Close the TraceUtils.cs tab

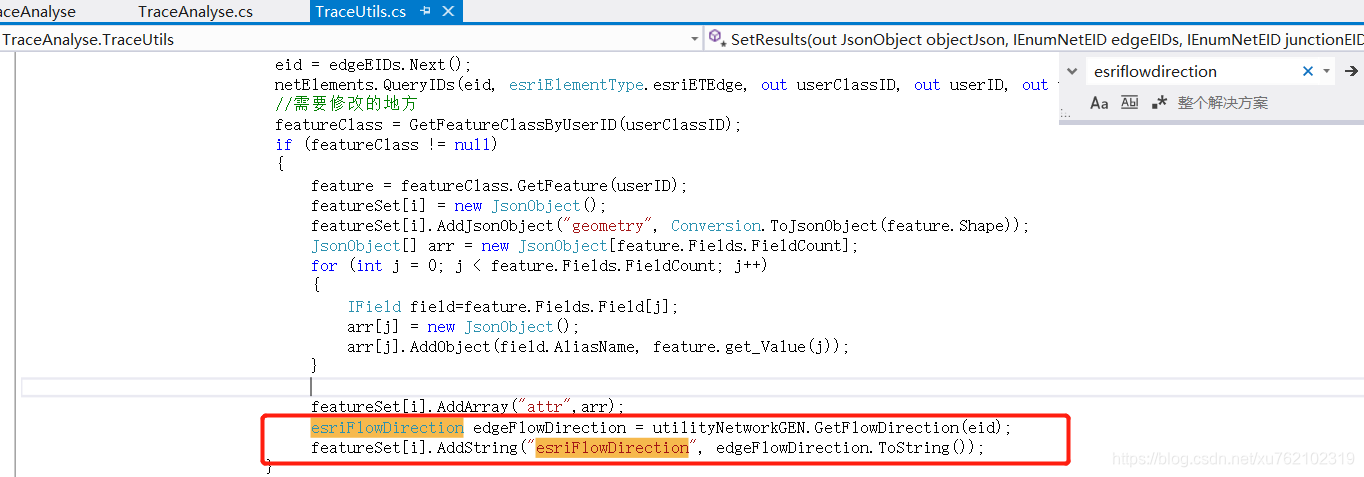[x=447, y=12]
